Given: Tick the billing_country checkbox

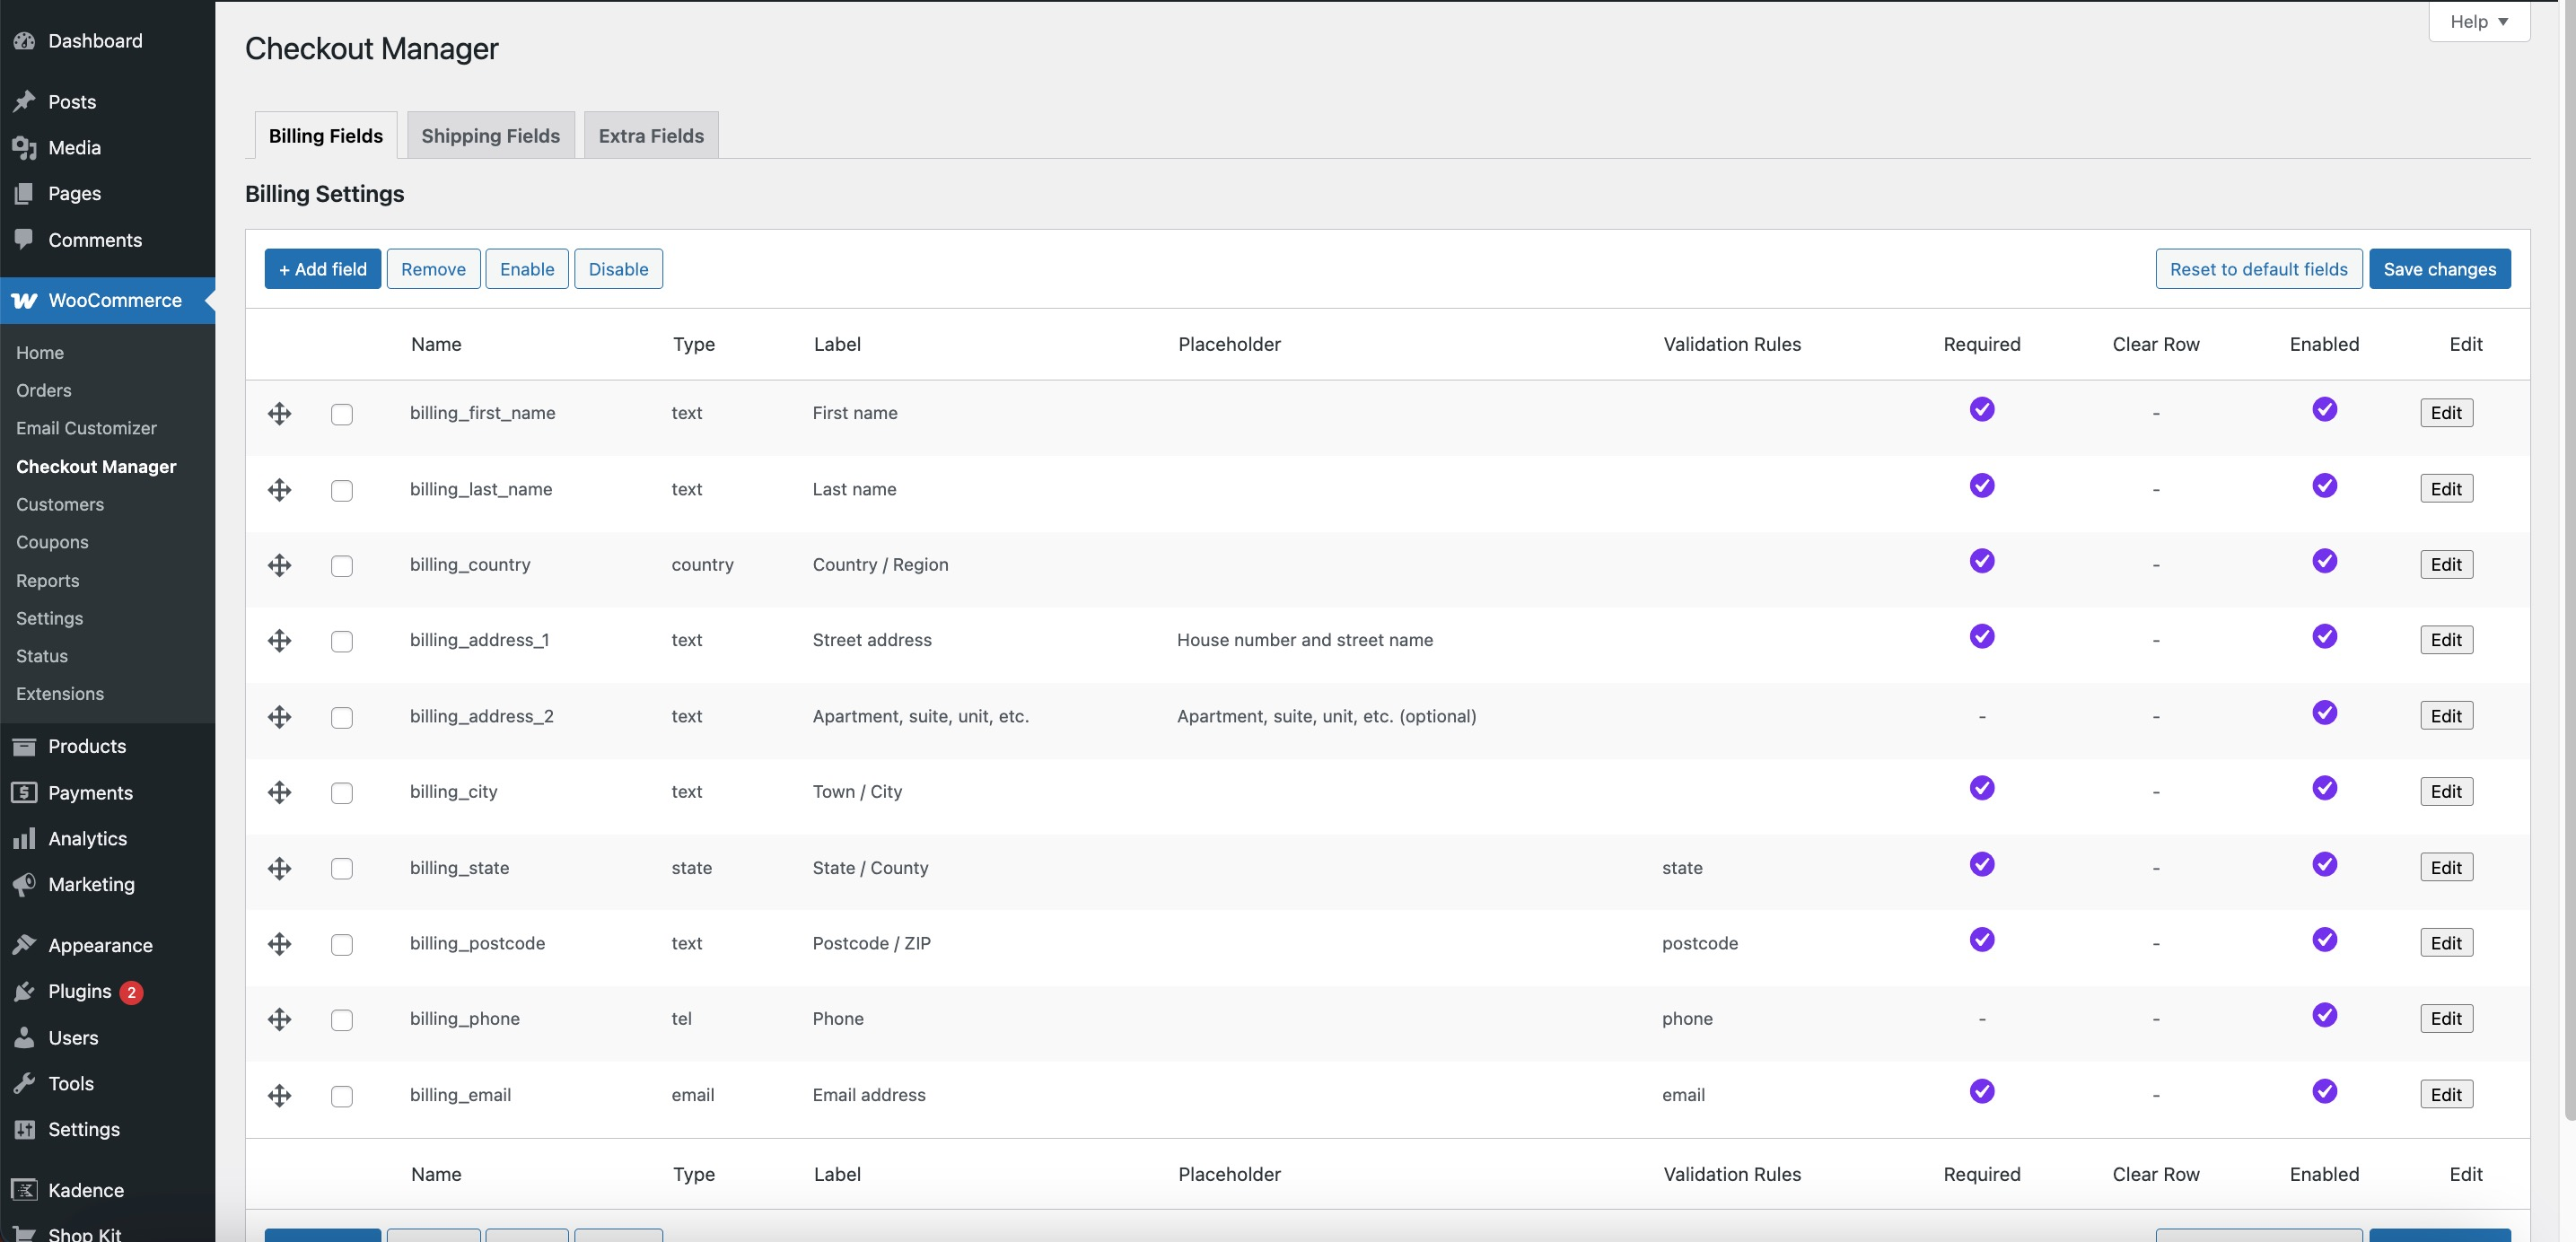Looking at the screenshot, I should click(x=343, y=566).
